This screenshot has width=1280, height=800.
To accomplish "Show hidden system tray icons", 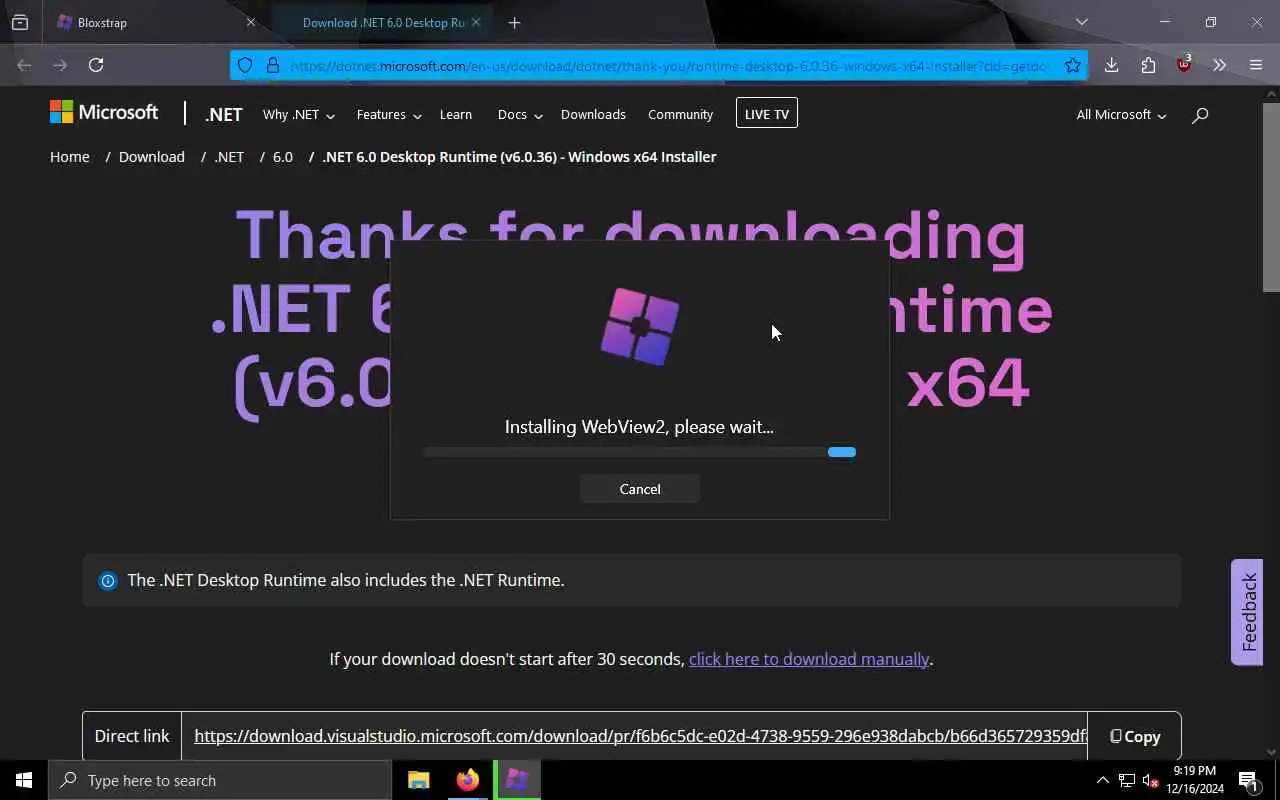I will (1102, 780).
